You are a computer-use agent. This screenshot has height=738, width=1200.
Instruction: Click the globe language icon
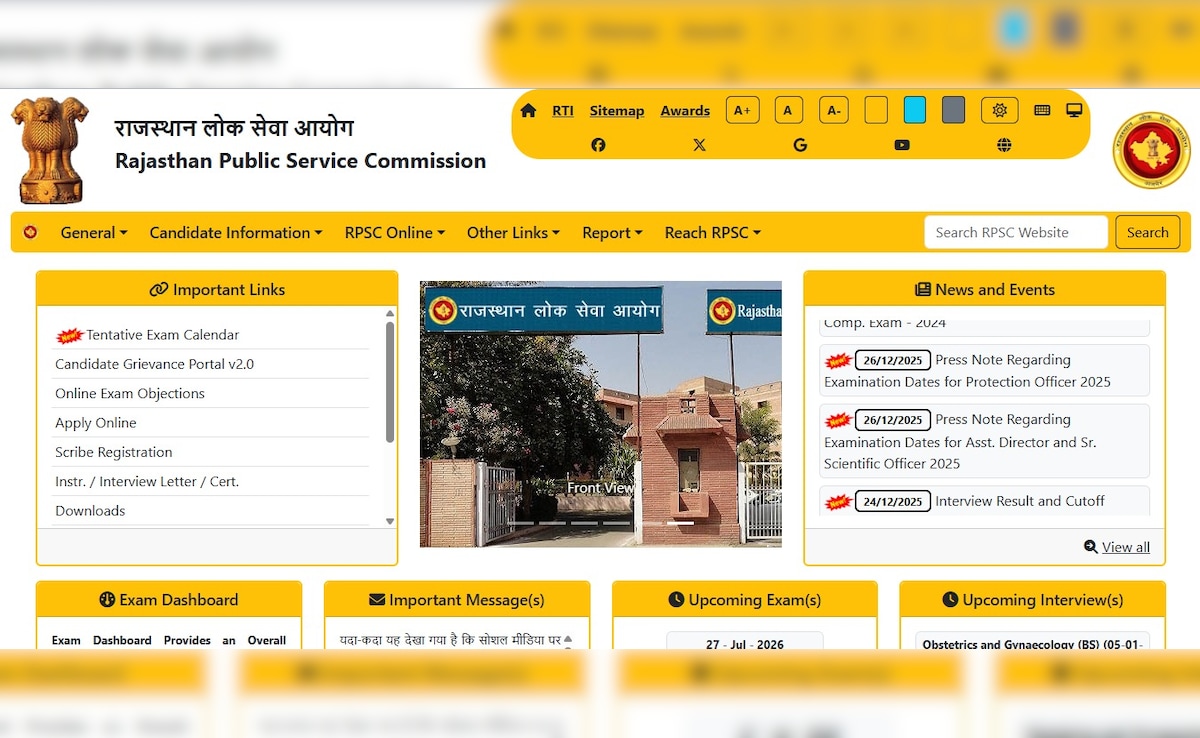click(x=1004, y=145)
